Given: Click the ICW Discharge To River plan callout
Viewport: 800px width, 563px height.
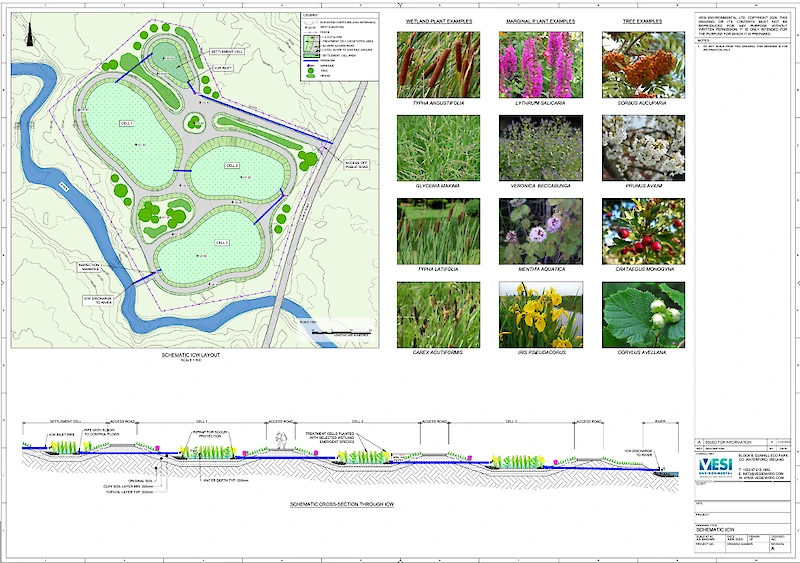Looking at the screenshot, I should pos(98,300).
